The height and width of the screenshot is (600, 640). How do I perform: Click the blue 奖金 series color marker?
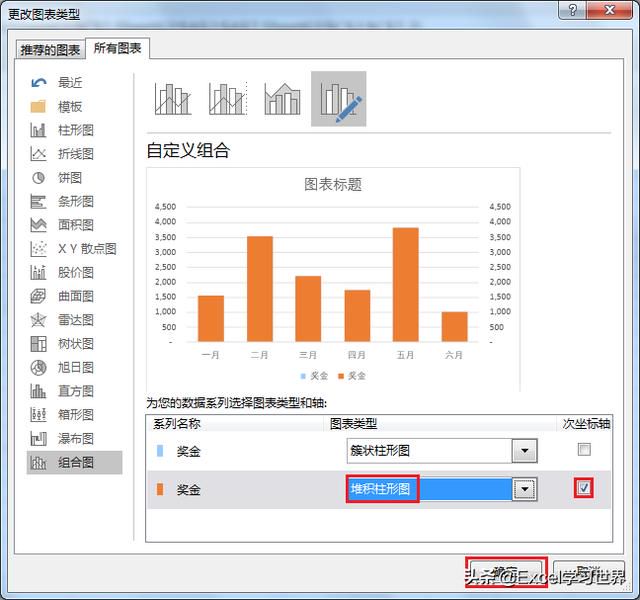click(160, 451)
